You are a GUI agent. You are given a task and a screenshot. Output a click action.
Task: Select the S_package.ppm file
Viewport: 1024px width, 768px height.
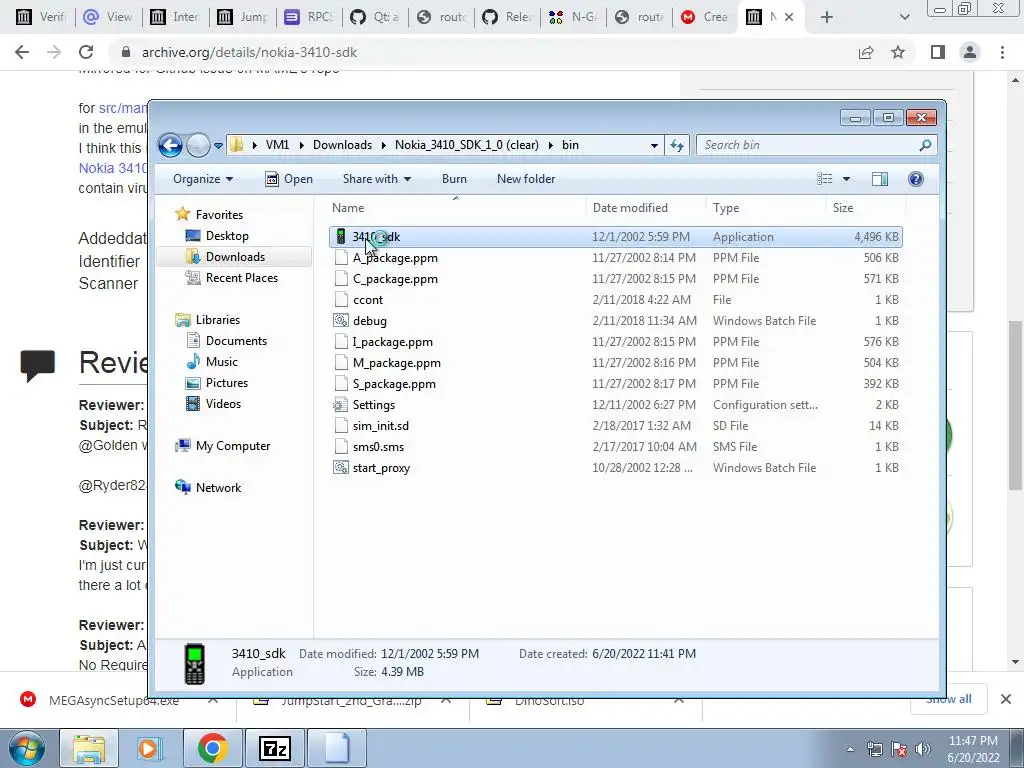click(x=394, y=383)
